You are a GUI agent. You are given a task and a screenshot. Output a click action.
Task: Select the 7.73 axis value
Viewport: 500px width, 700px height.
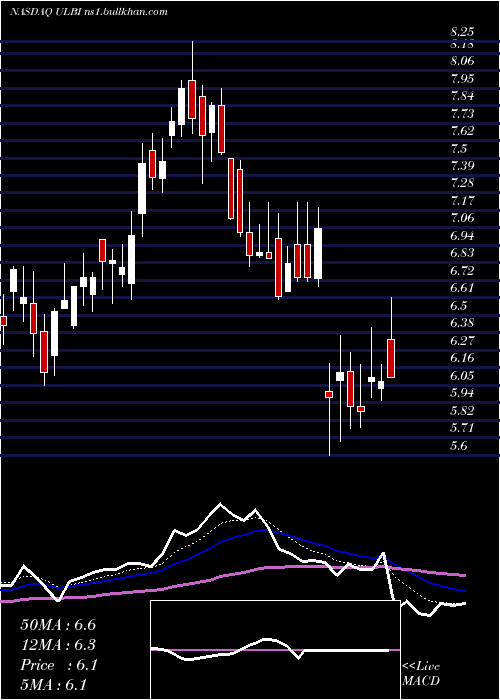coord(462,113)
